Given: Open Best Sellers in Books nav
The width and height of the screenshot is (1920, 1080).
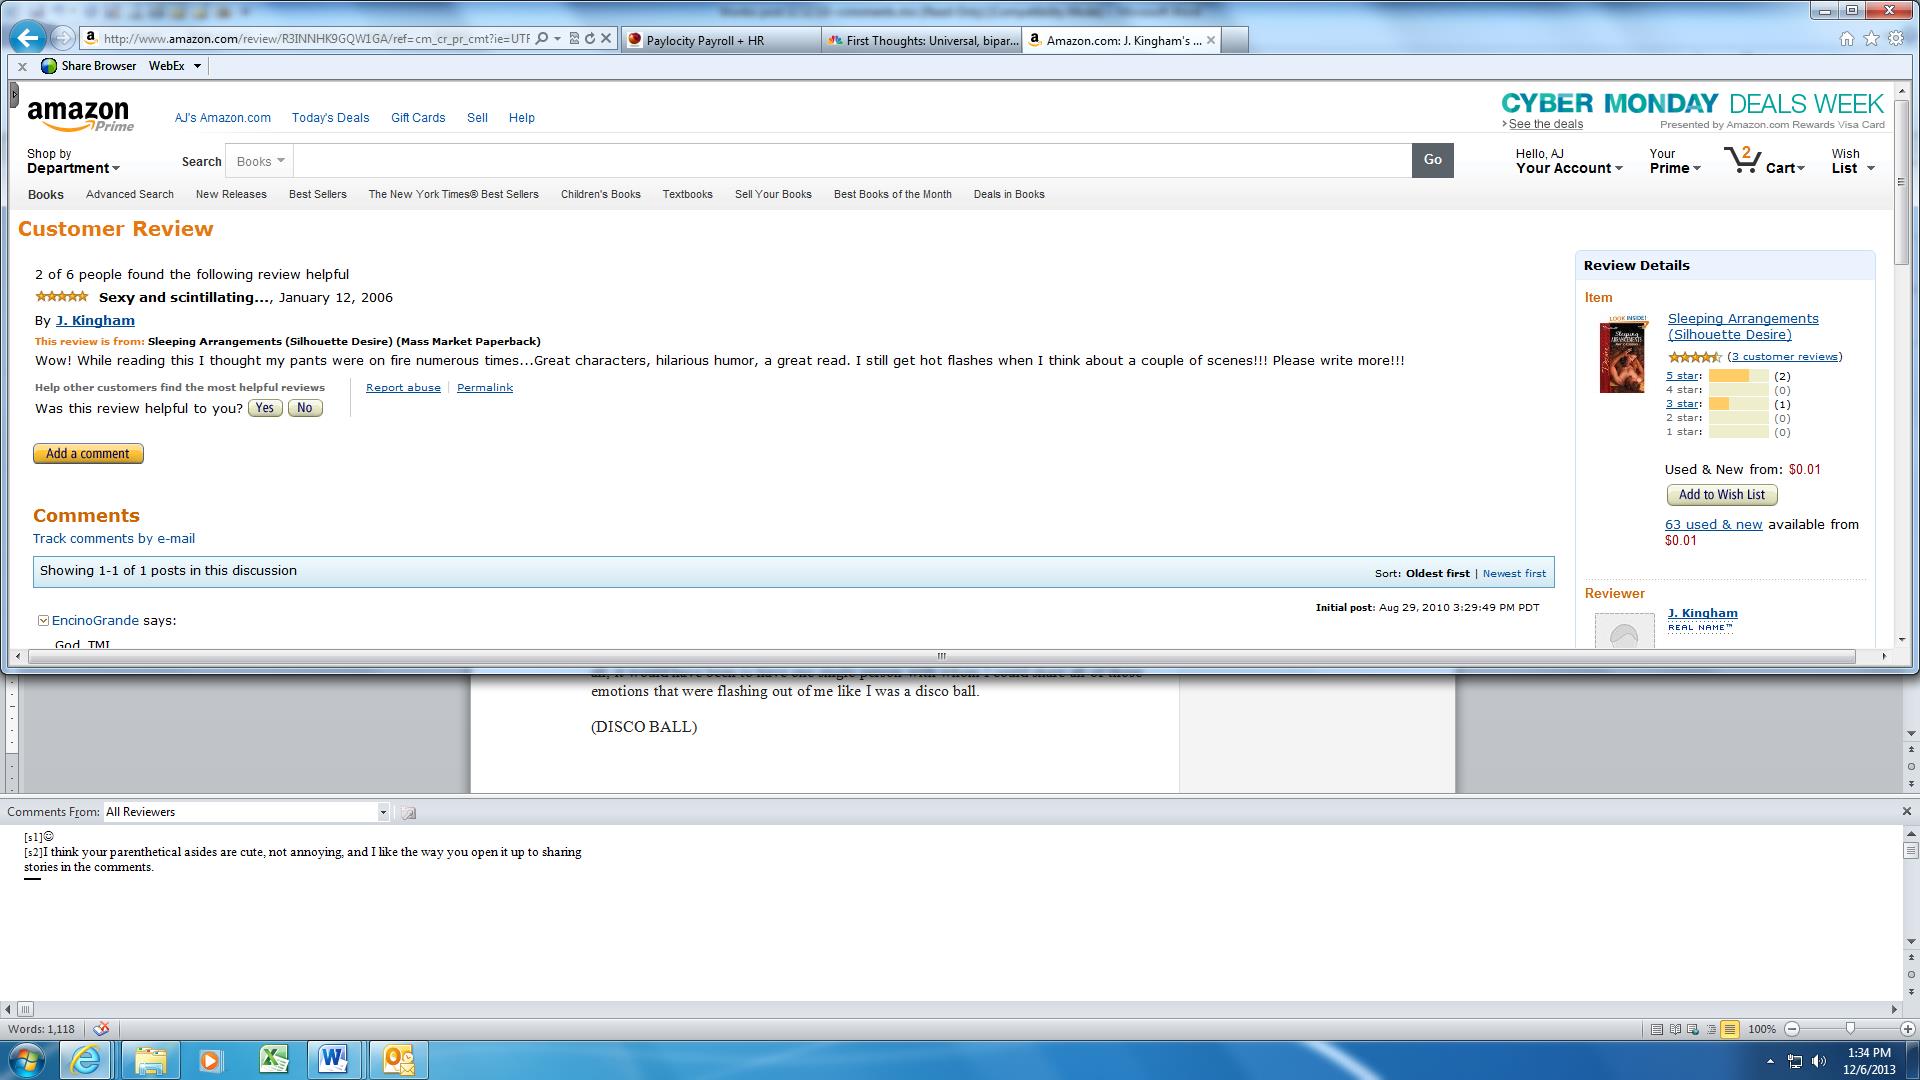Looking at the screenshot, I should [x=317, y=194].
